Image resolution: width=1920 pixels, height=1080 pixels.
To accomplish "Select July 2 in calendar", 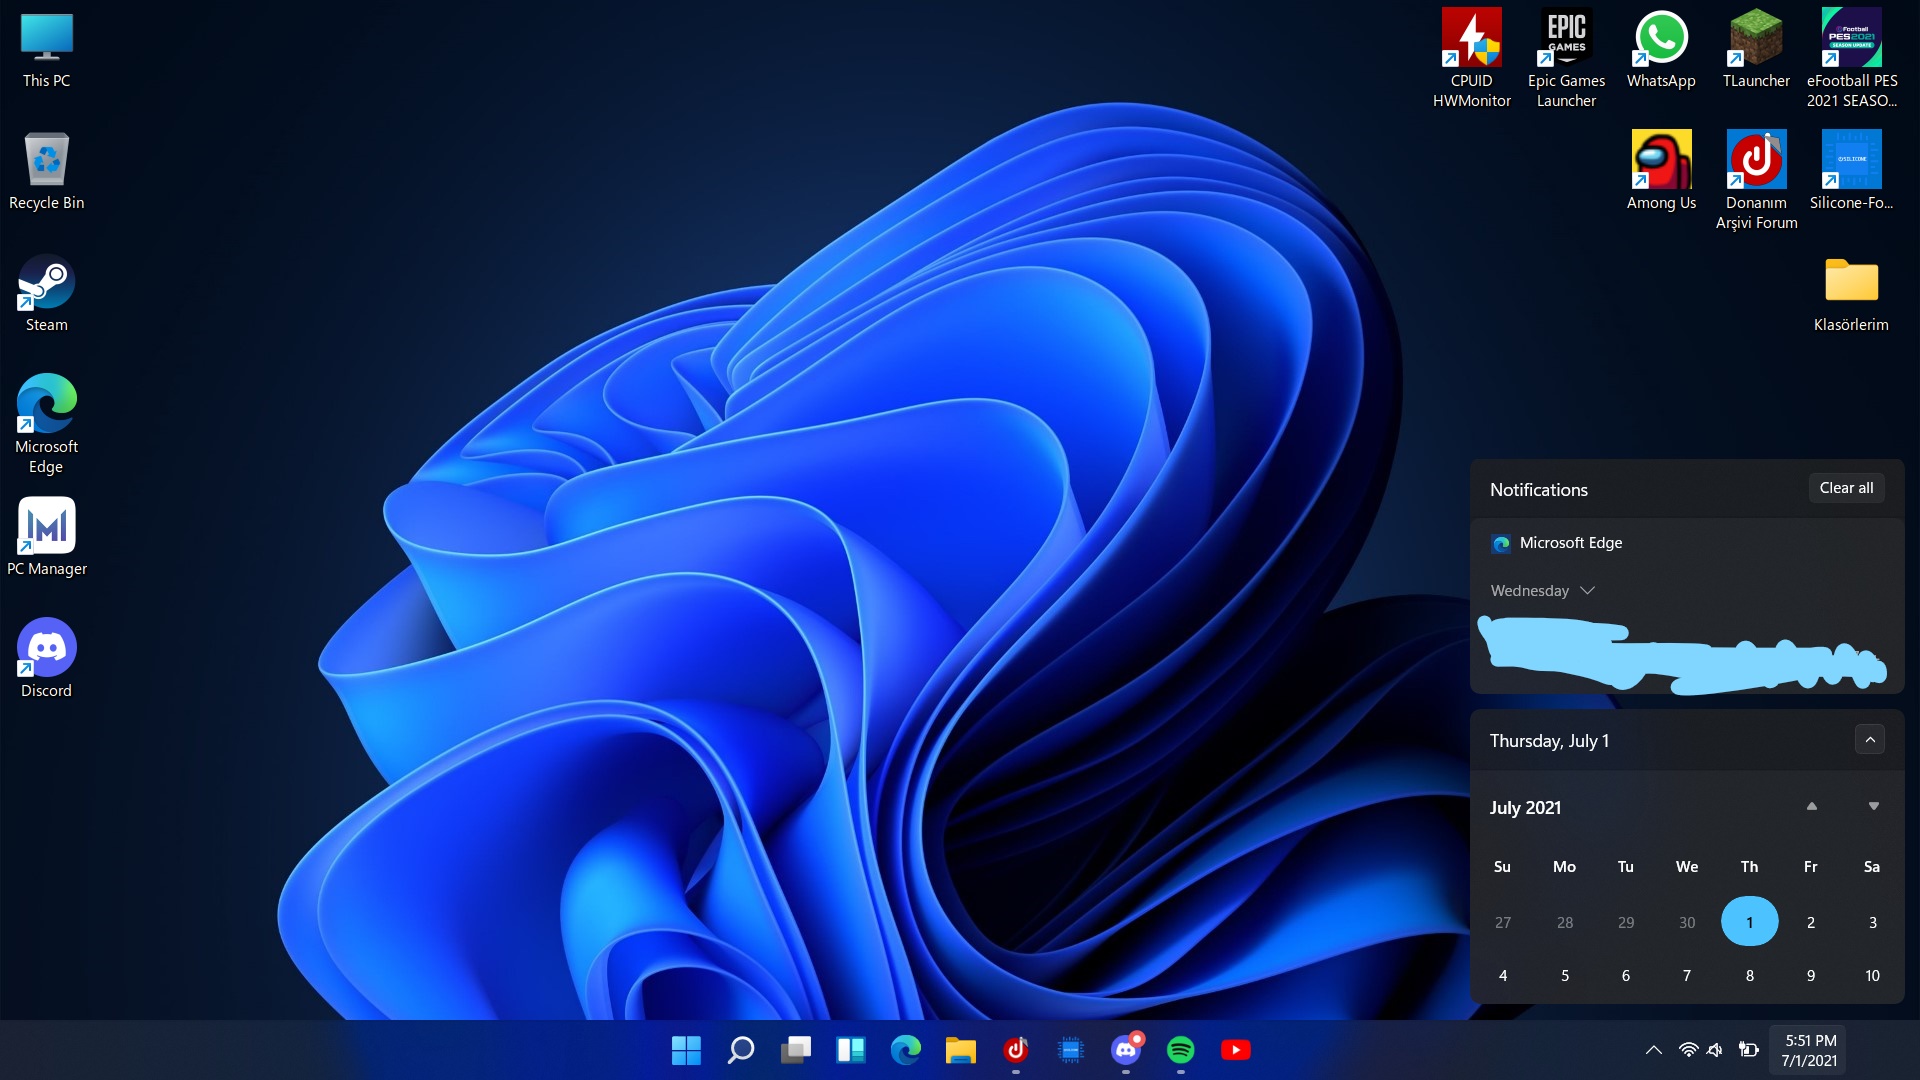I will coord(1811,922).
